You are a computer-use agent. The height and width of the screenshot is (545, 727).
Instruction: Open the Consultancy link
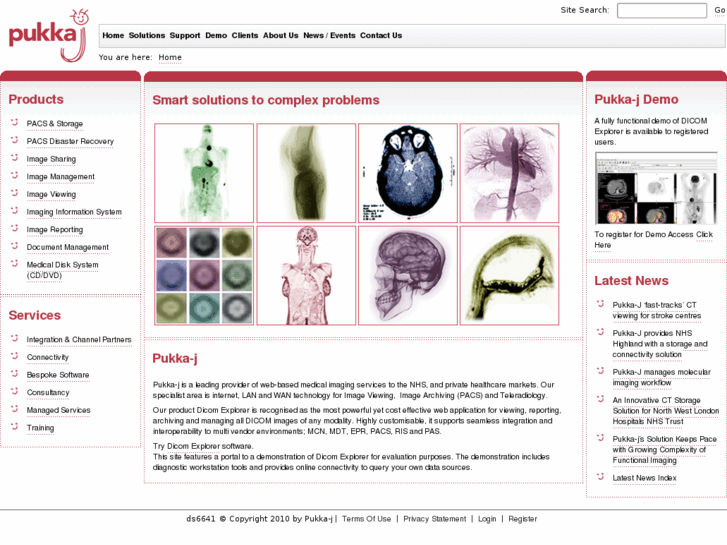click(48, 392)
